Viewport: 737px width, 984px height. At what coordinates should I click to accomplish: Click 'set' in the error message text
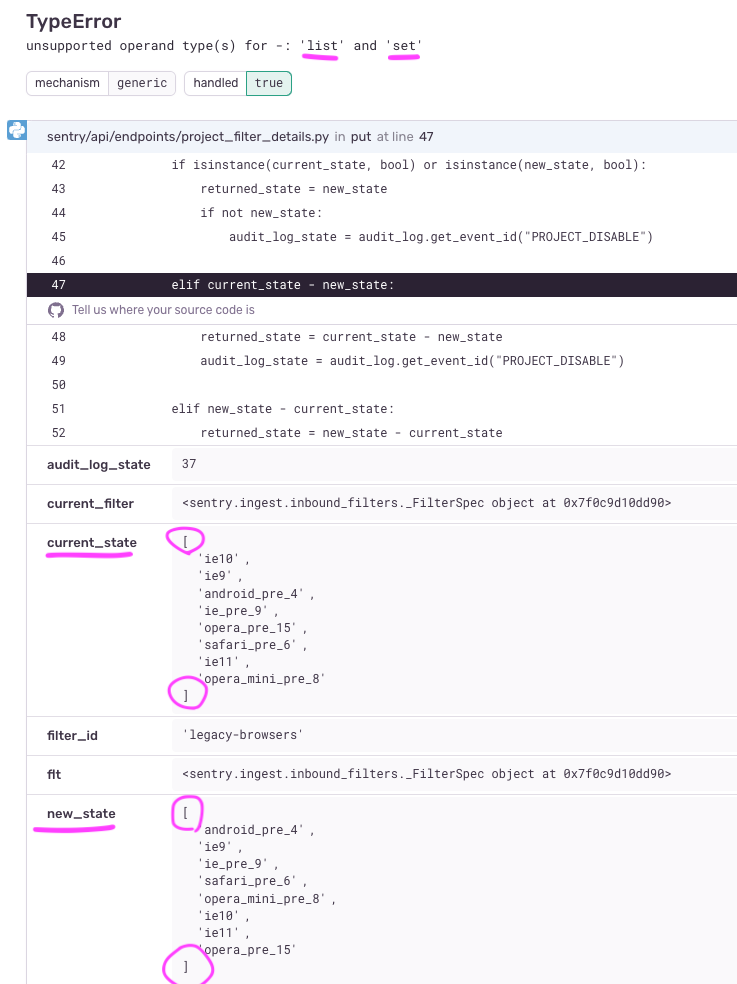pos(403,45)
